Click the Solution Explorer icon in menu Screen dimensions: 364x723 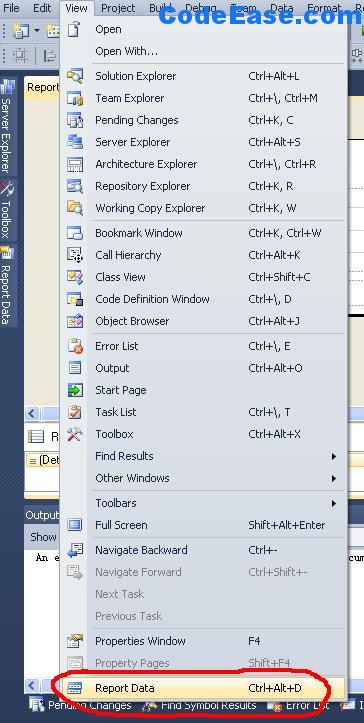point(75,76)
